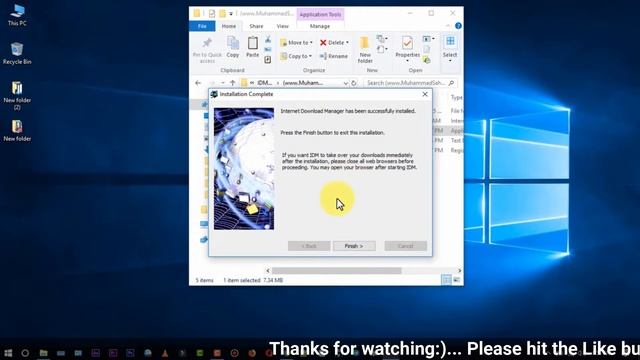Click the scrollbar right arrow
Screen dimensions: 640x360
click(x=460, y=271)
